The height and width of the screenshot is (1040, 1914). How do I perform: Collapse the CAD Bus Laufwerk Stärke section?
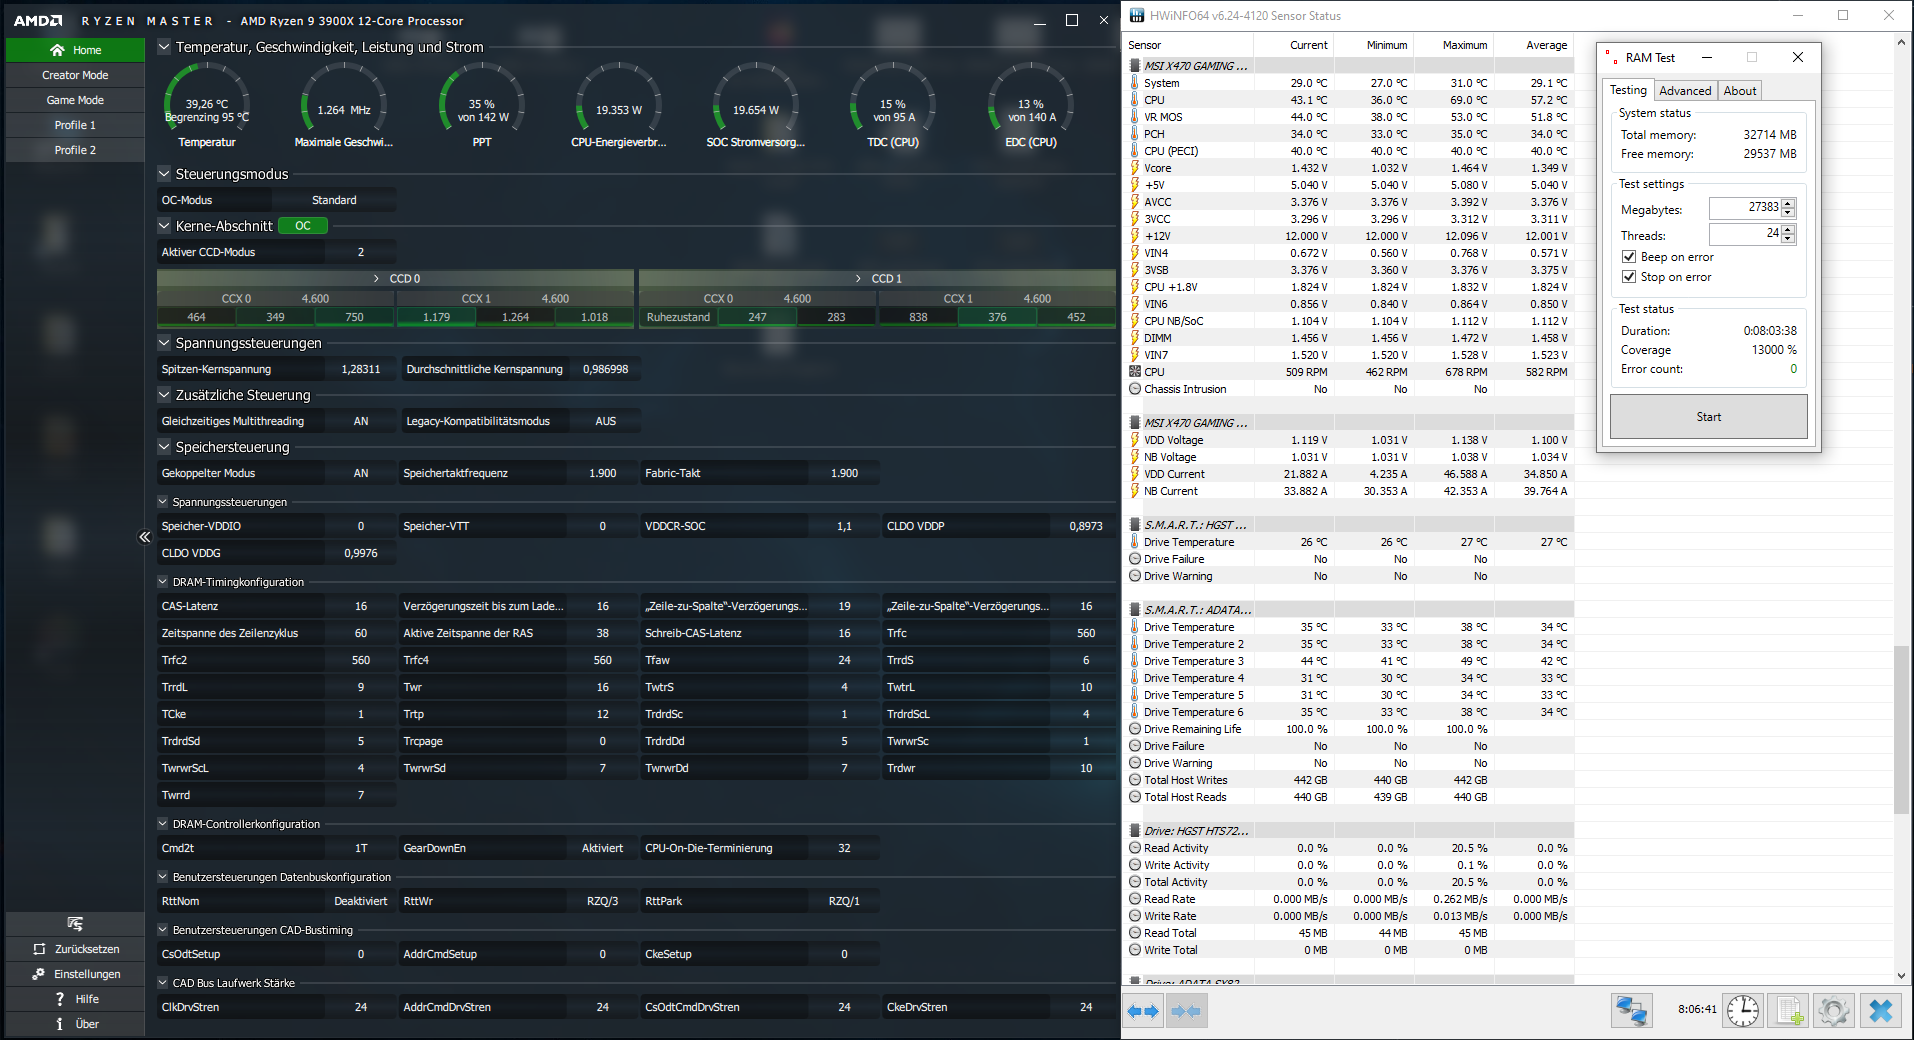163,983
